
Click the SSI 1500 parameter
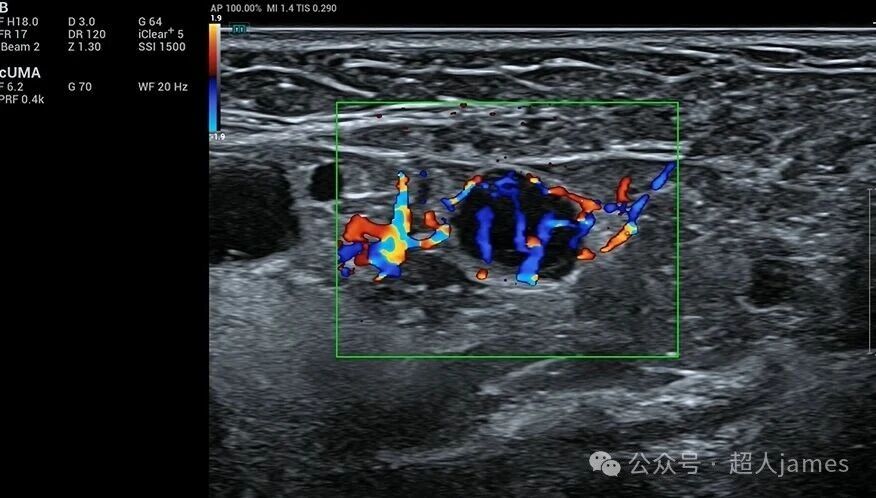click(162, 47)
